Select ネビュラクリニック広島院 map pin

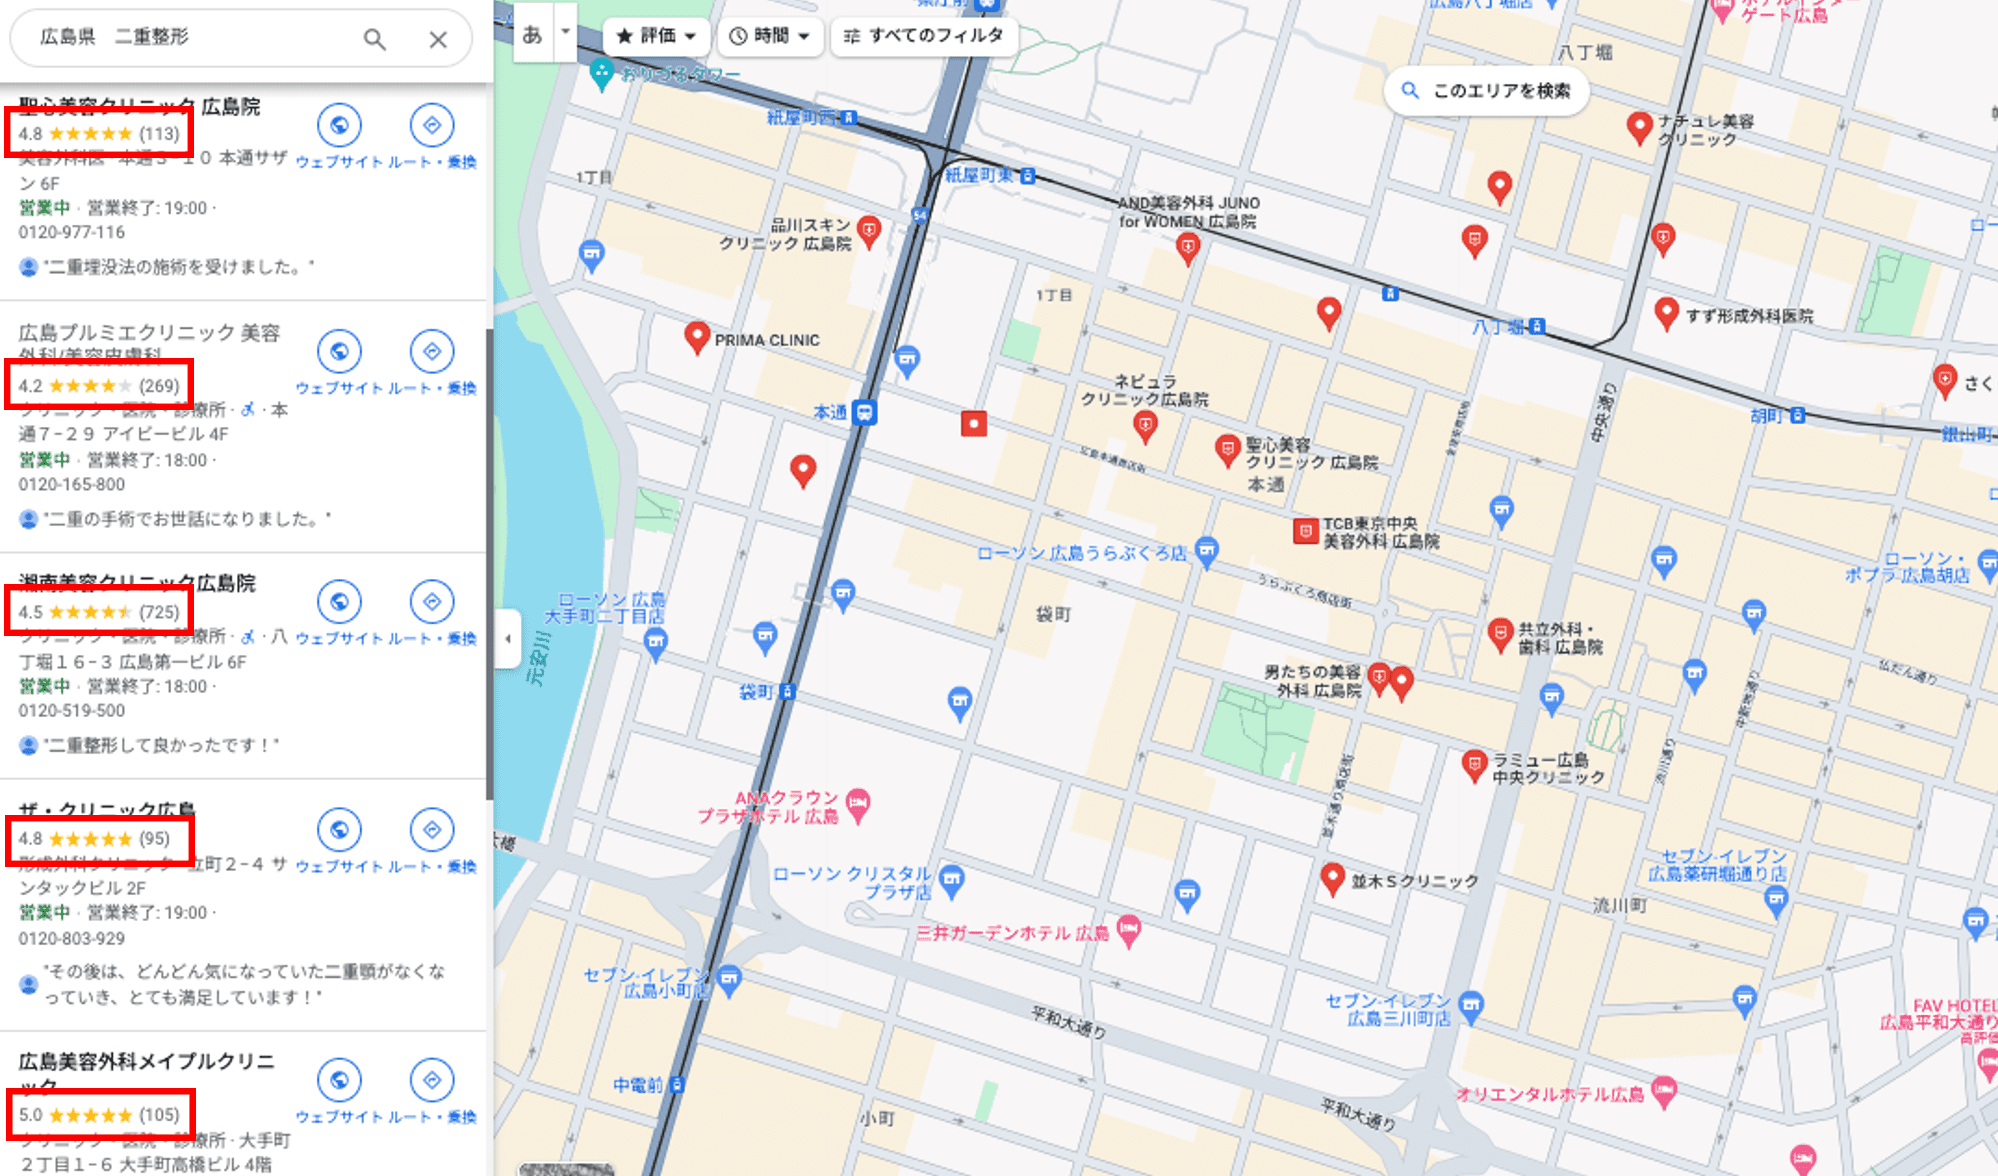(x=1145, y=428)
